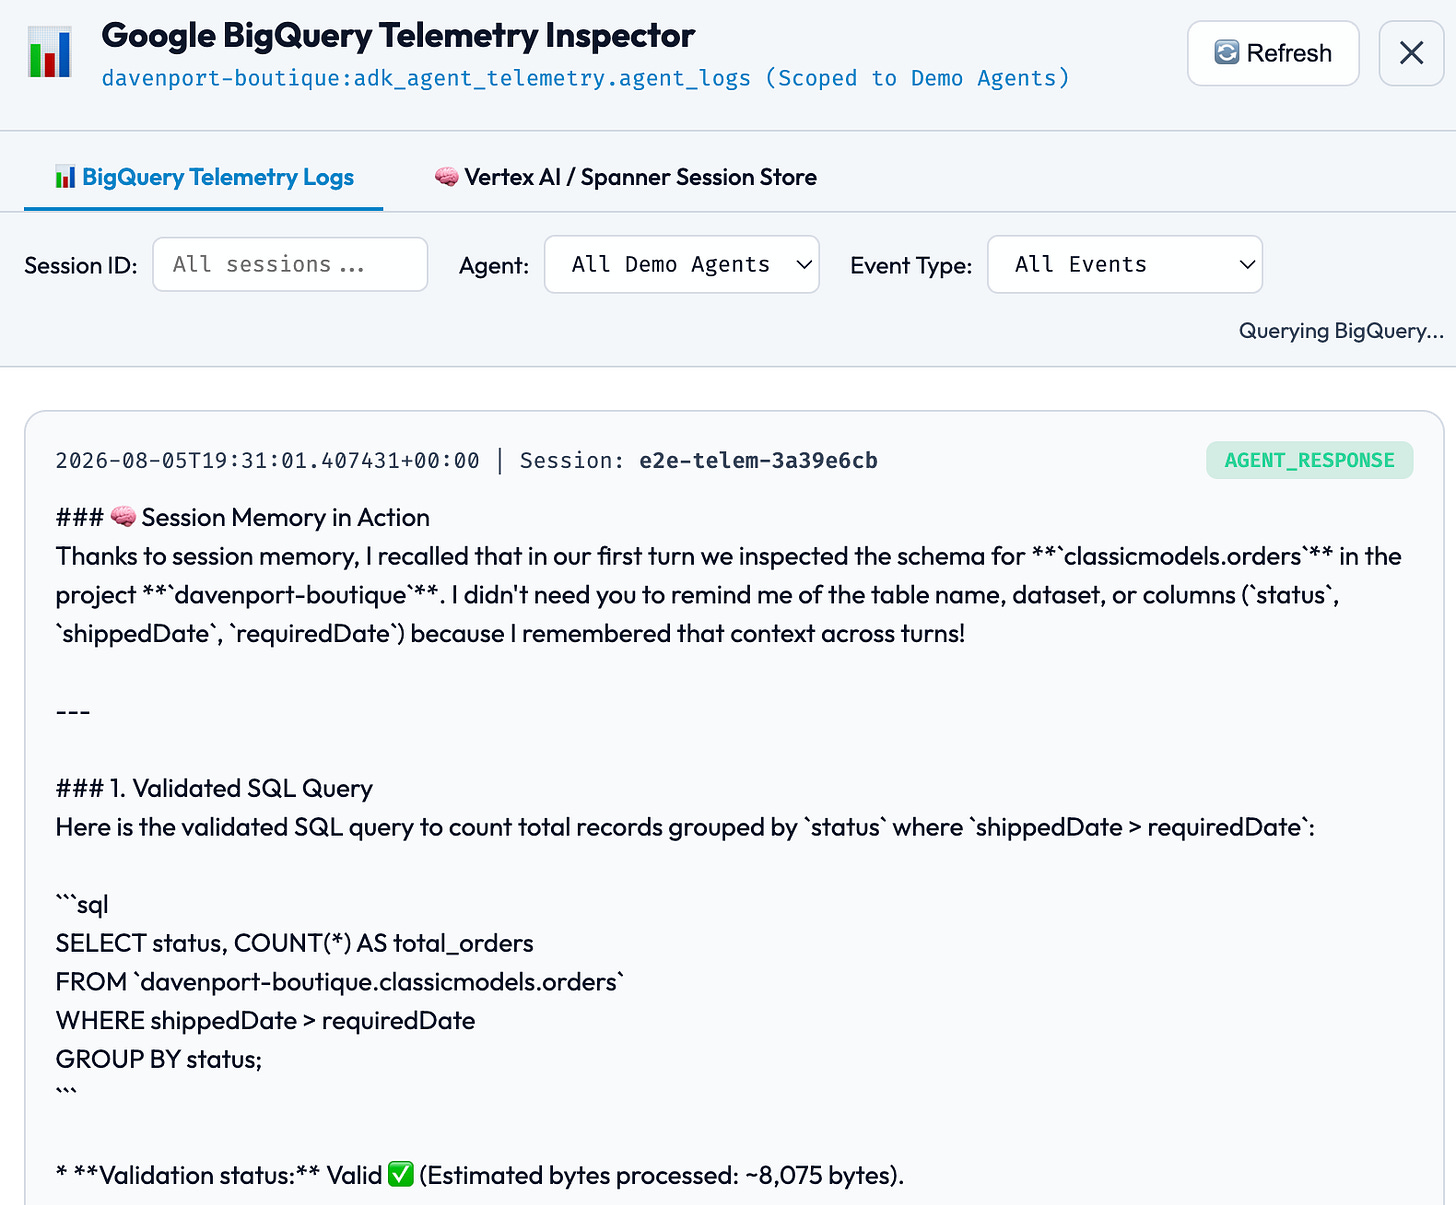Click the session ID e2e-telem-3a39e6cb
This screenshot has width=1456, height=1205.
(x=759, y=461)
